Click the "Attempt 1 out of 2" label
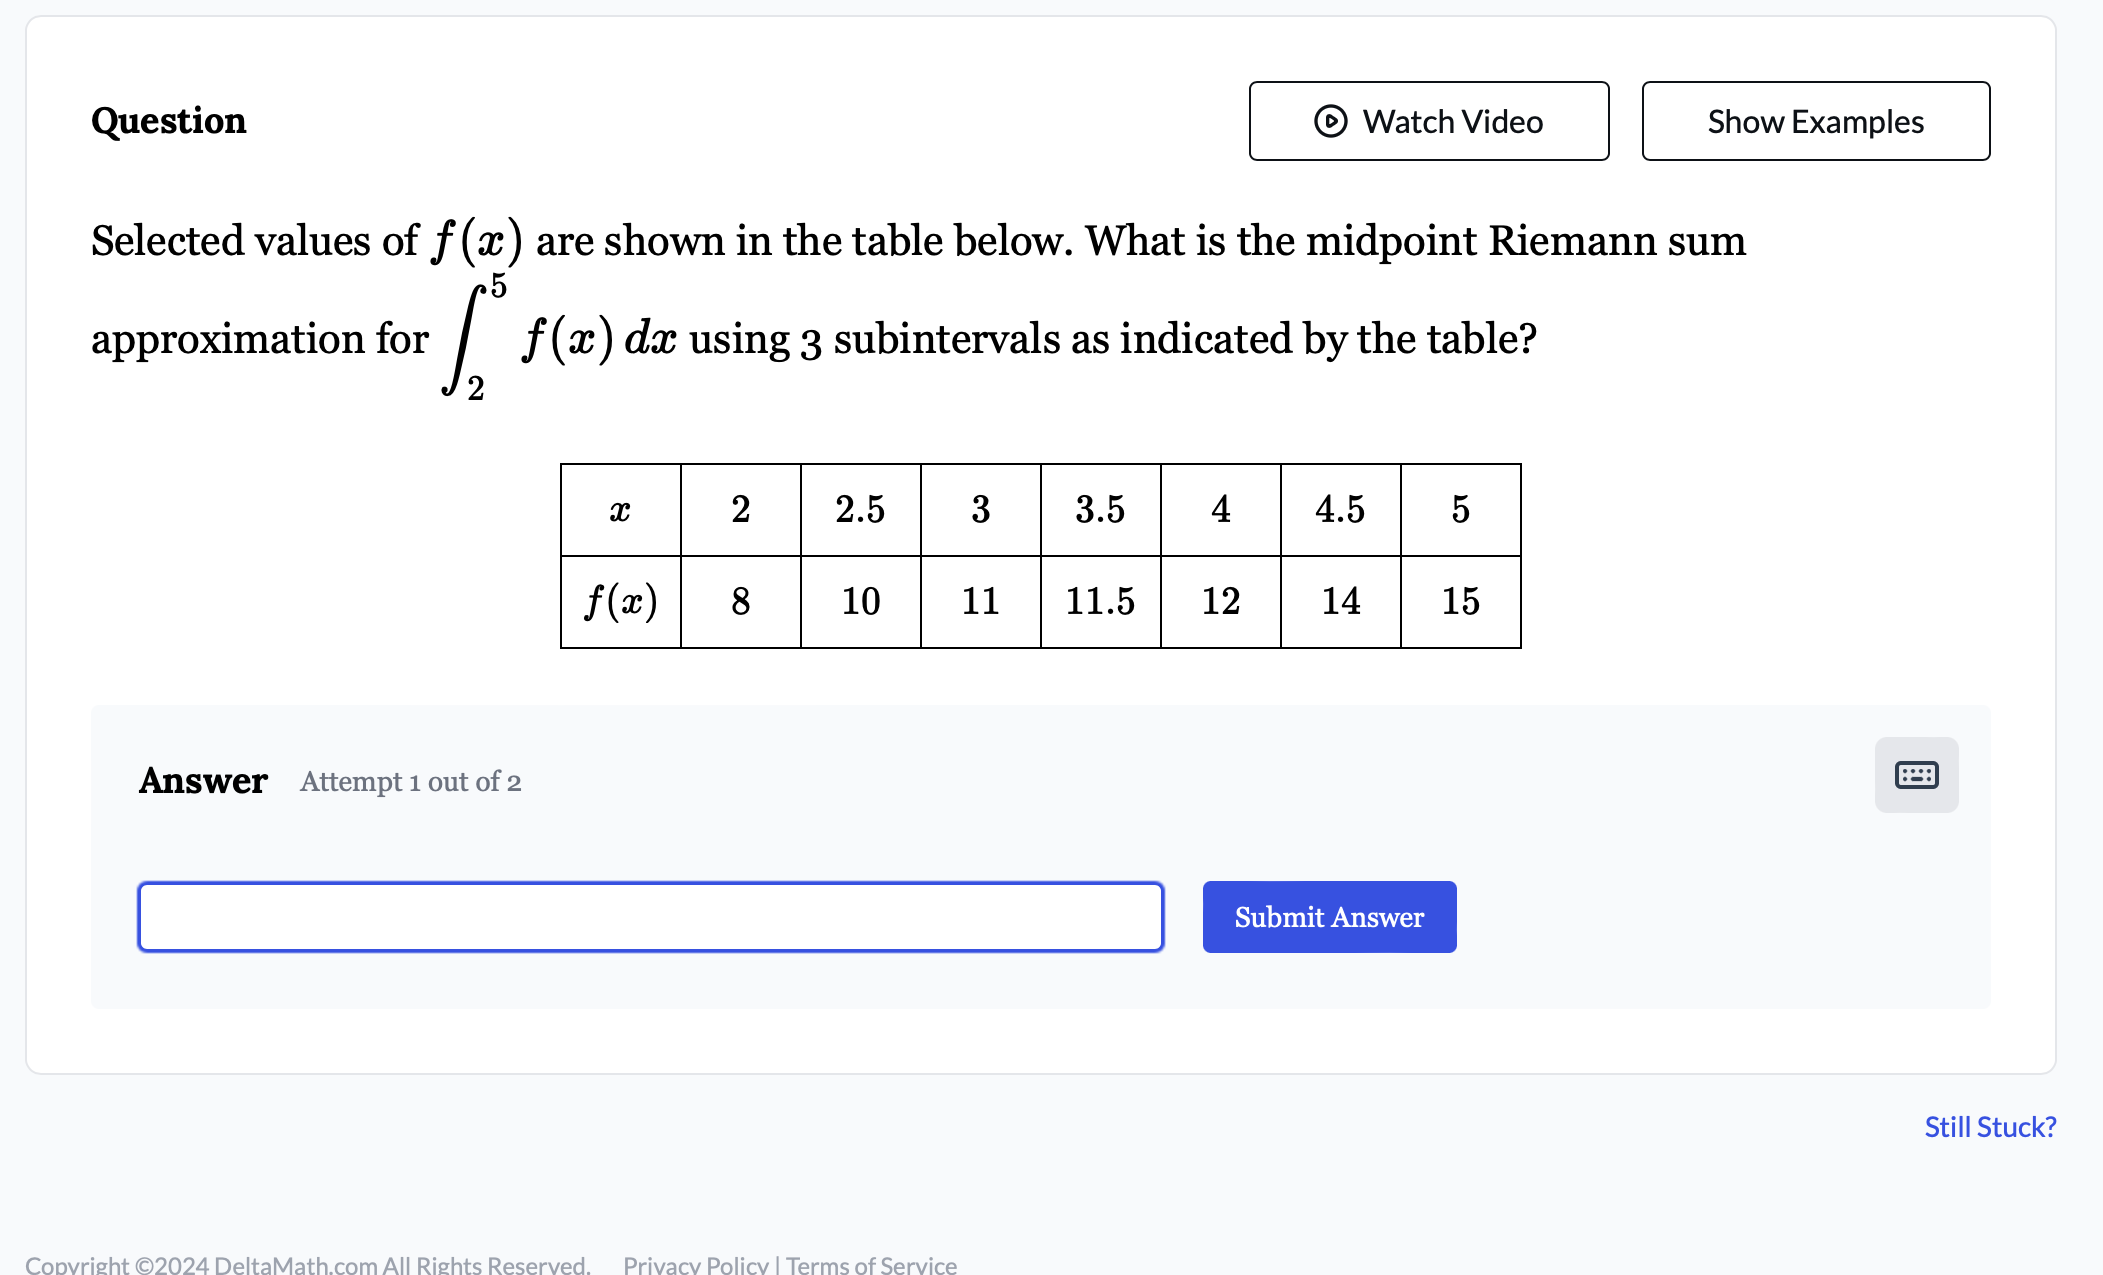The height and width of the screenshot is (1275, 2103). click(x=410, y=781)
